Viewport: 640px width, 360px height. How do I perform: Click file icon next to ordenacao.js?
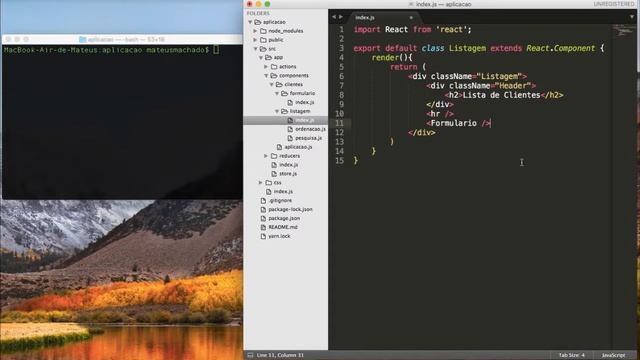[x=290, y=129]
